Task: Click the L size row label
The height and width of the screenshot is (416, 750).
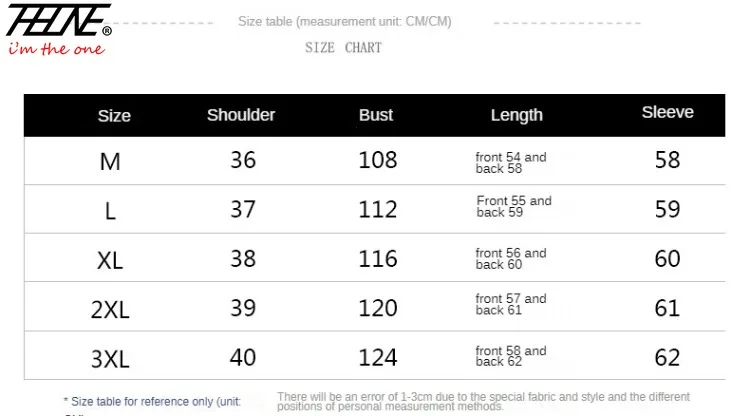Action: (x=110, y=211)
